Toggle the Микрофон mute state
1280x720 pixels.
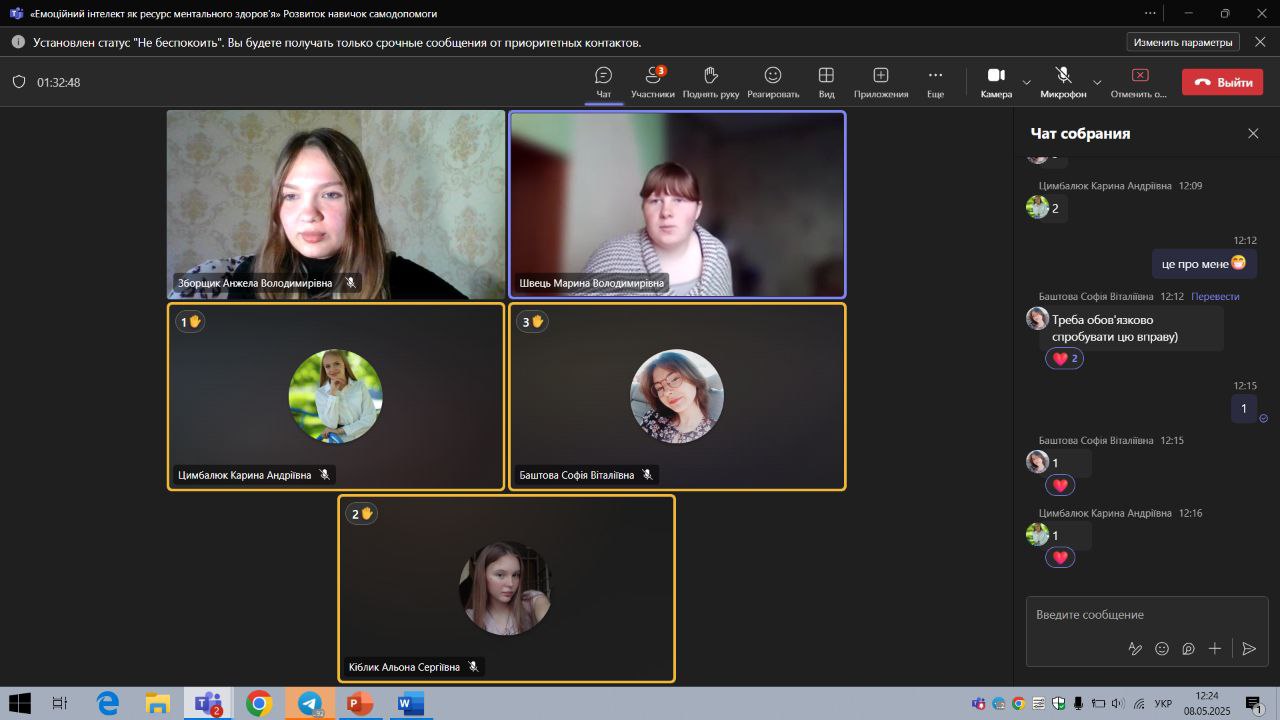tap(1063, 81)
